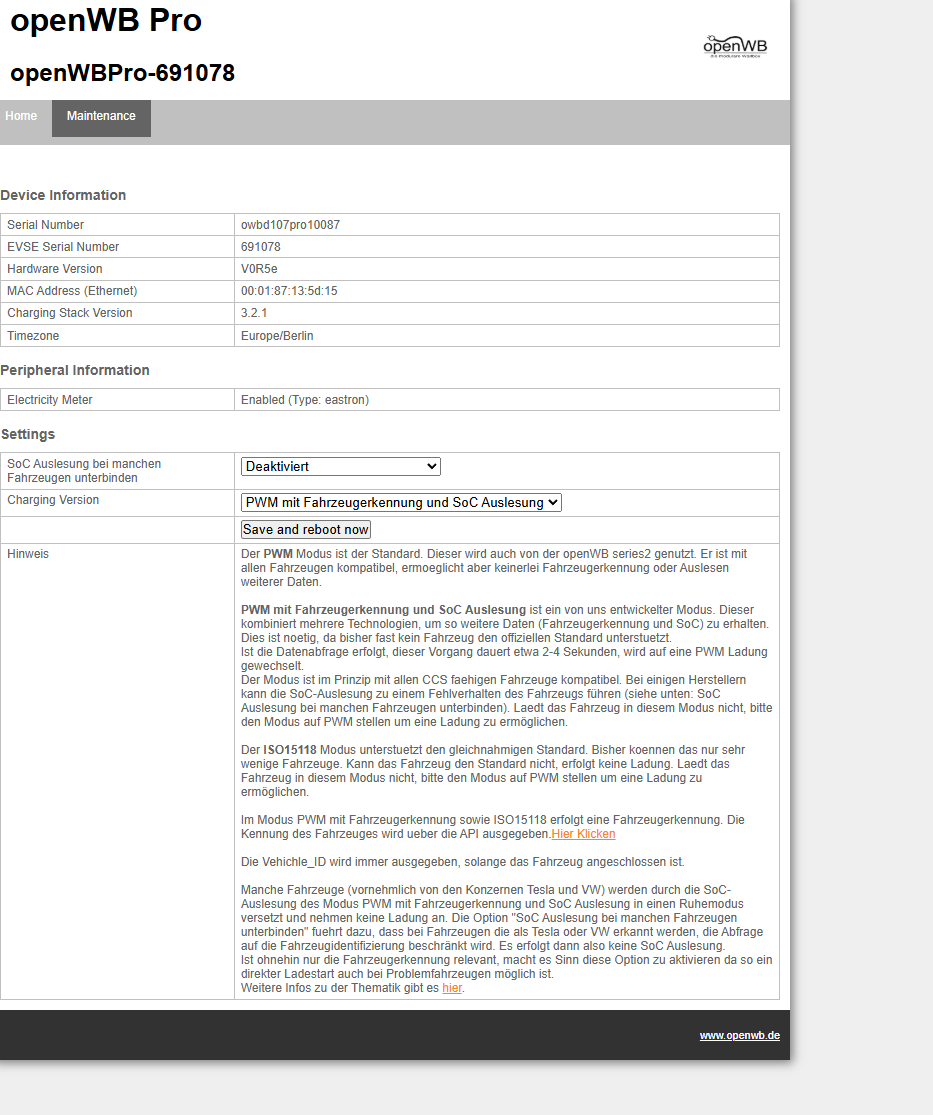Image resolution: width=933 pixels, height=1115 pixels.
Task: Click the Electricity Meter label
Action: (x=50, y=400)
